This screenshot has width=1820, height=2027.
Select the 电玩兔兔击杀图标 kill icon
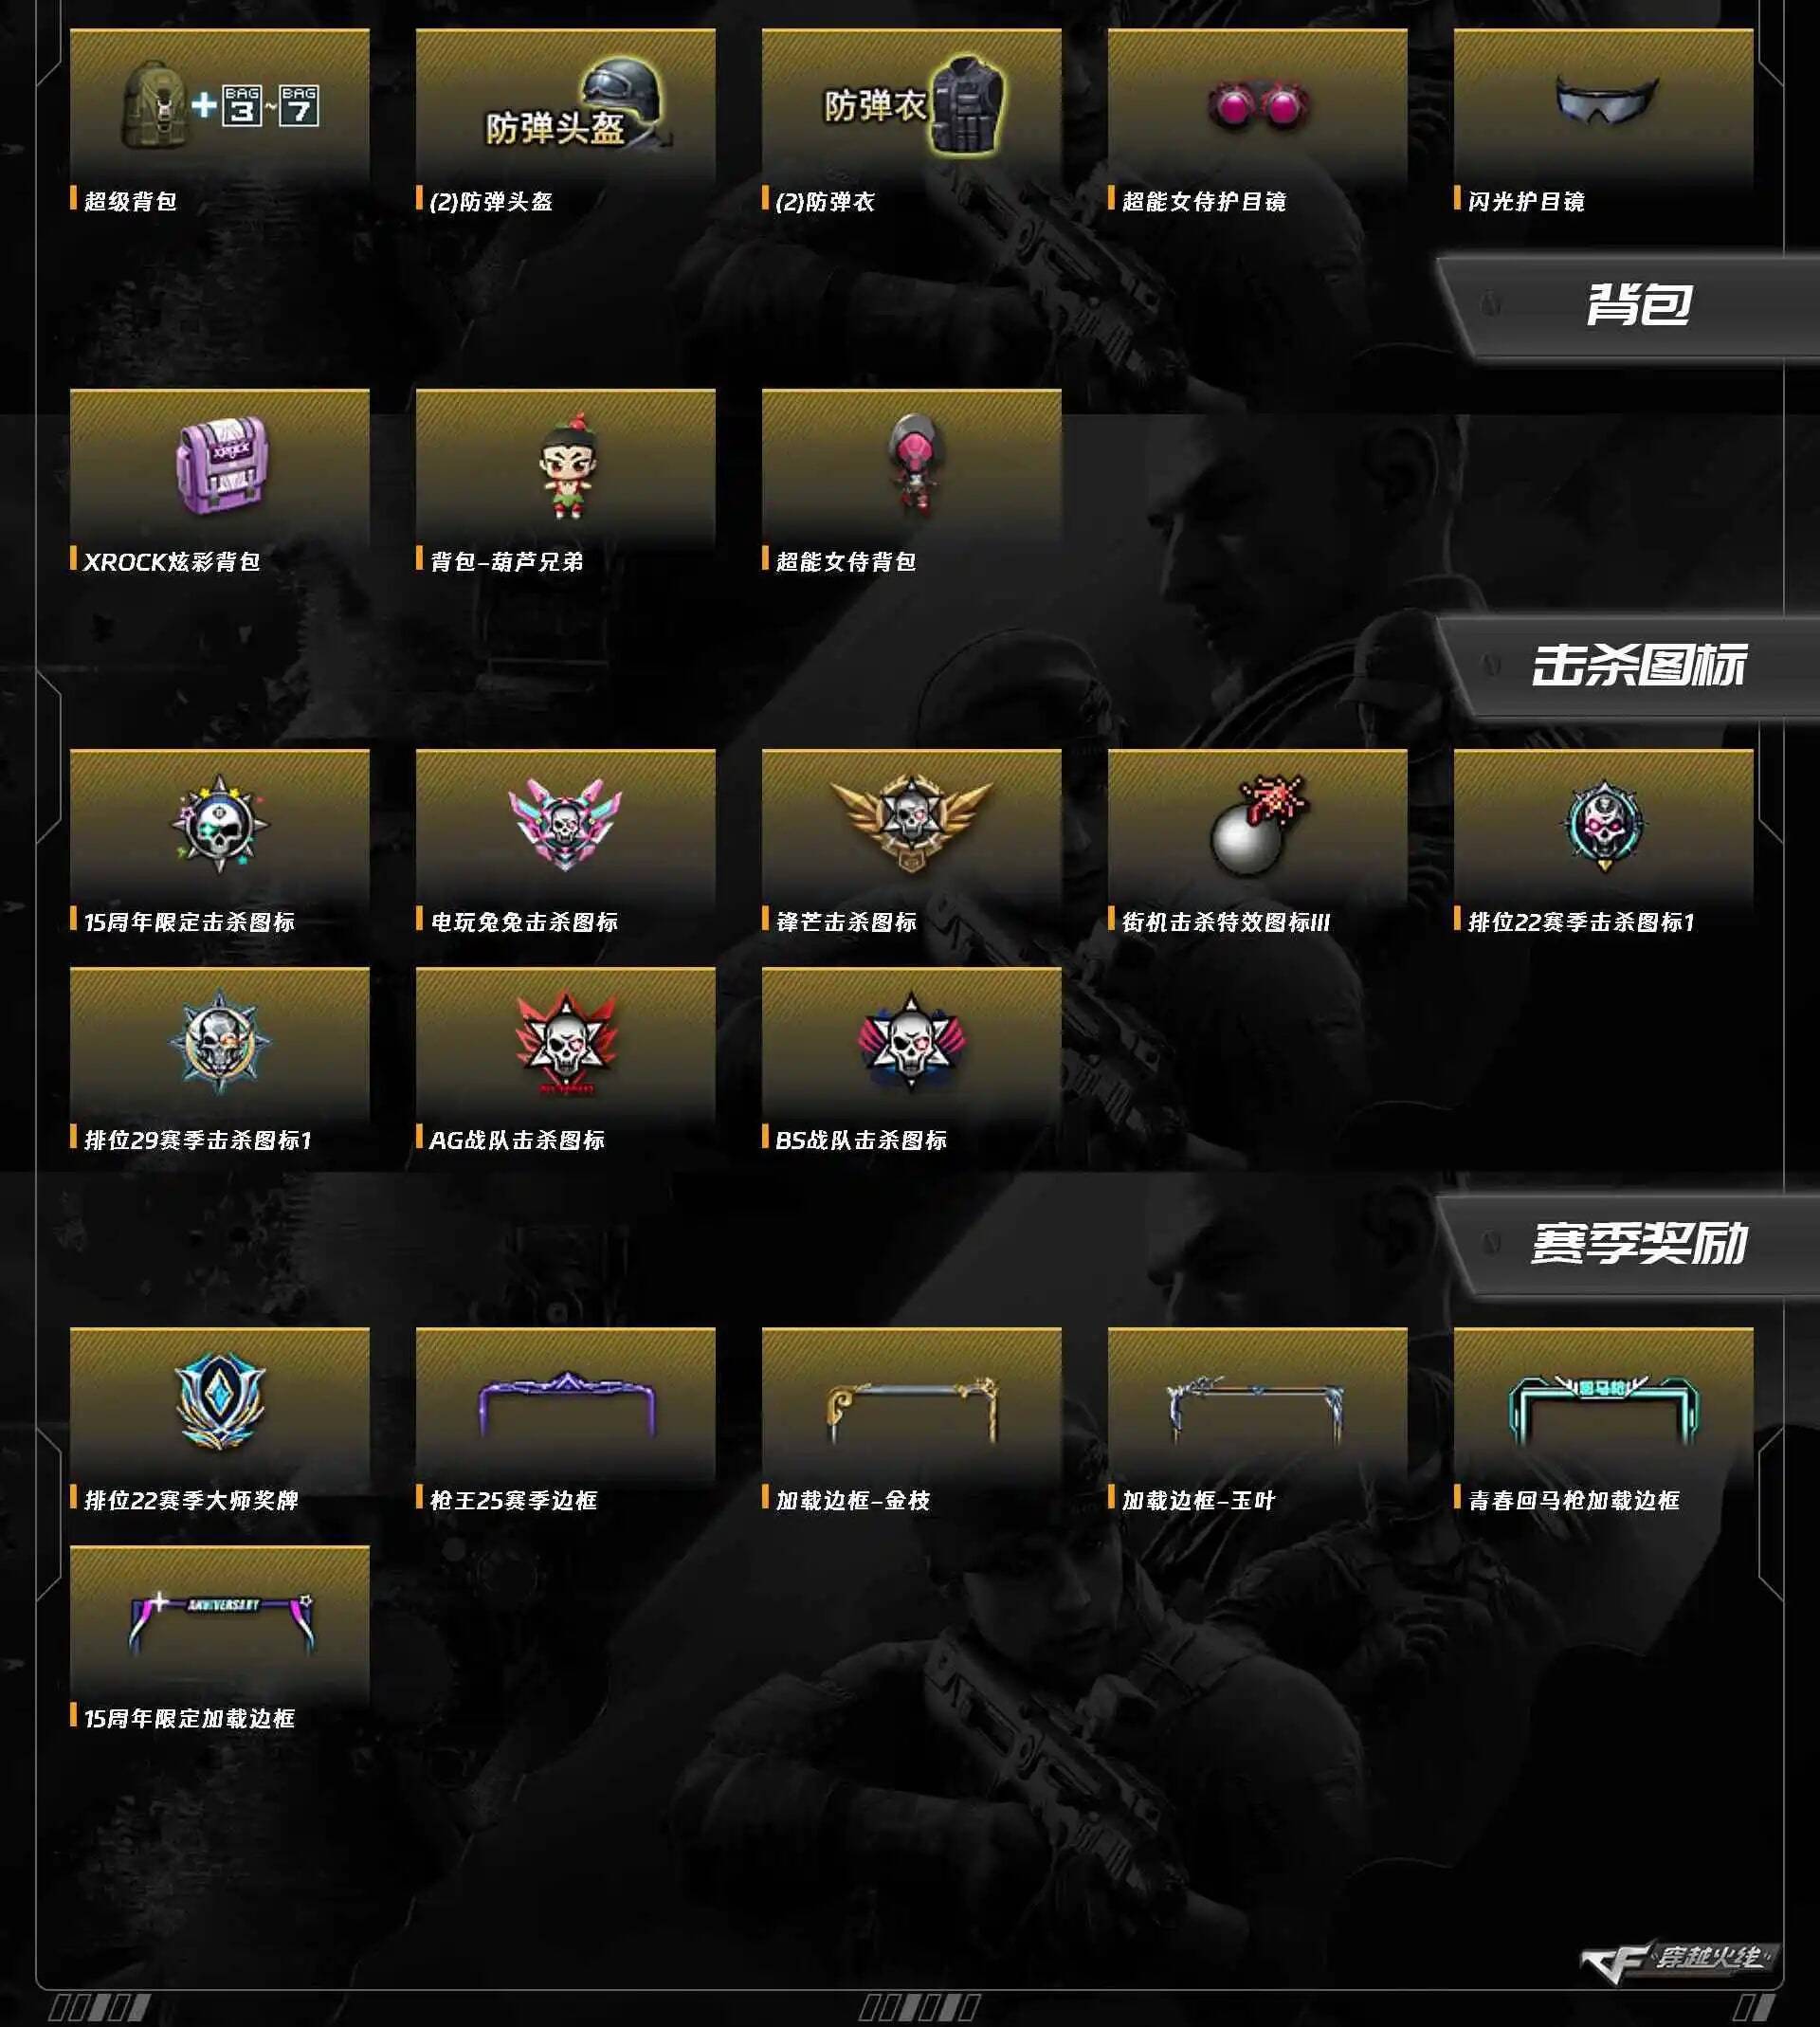pyautogui.click(x=565, y=825)
